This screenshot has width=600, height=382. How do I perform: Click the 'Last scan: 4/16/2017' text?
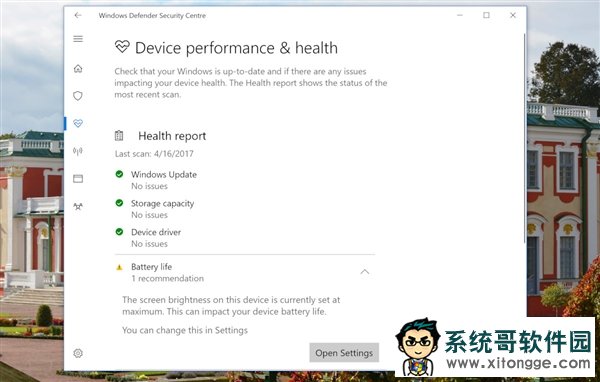[x=154, y=154]
